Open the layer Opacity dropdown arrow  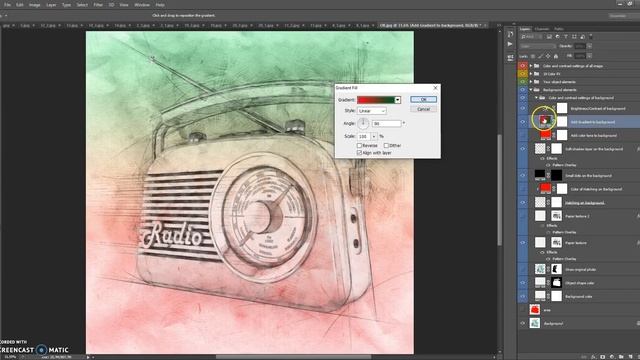589,46
